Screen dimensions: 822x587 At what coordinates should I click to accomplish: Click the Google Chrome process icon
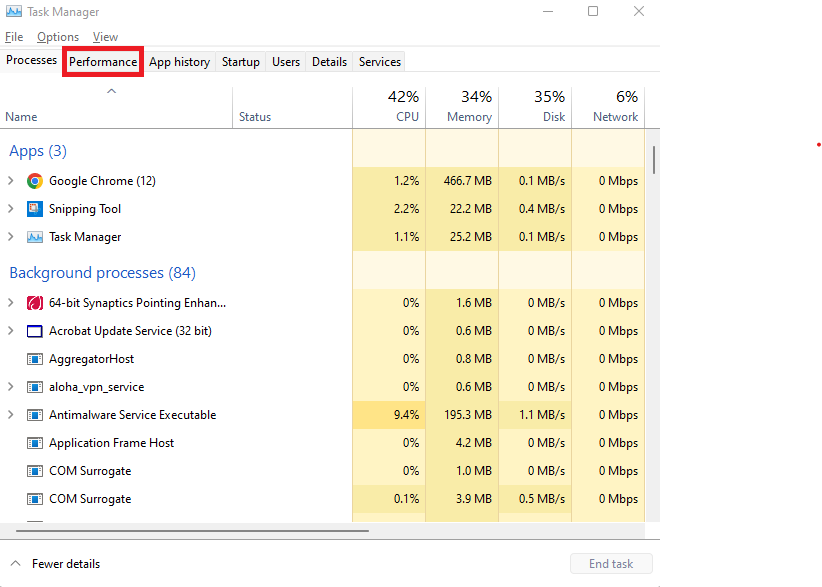pos(35,181)
